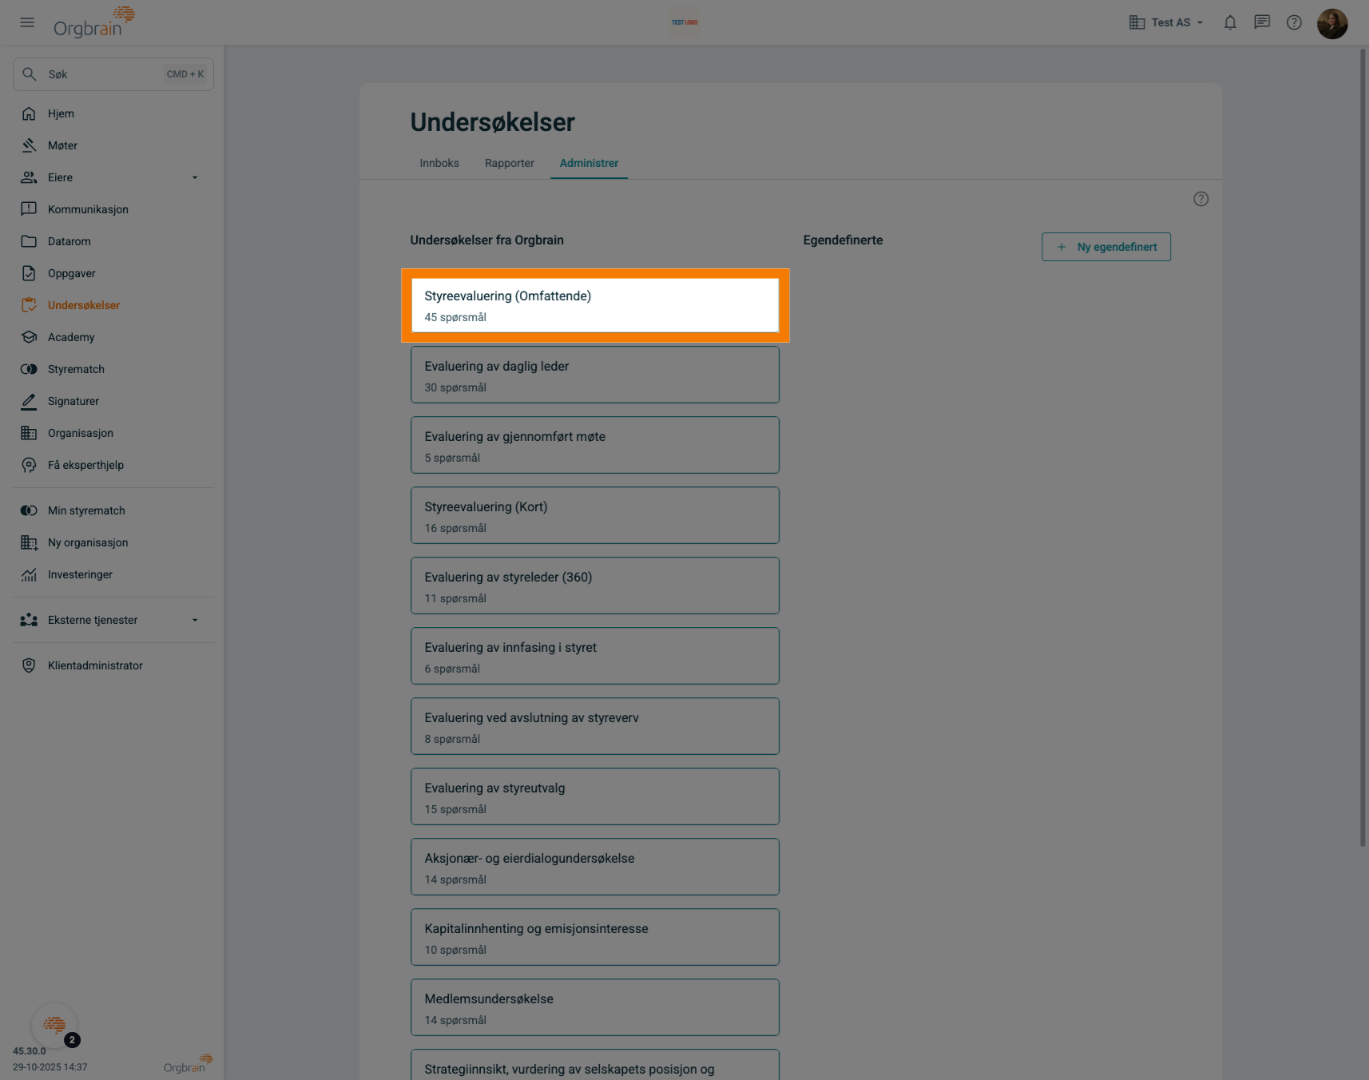The width and height of the screenshot is (1369, 1080).
Task: Click the page vertical scrollbar
Action: (x=1362, y=450)
